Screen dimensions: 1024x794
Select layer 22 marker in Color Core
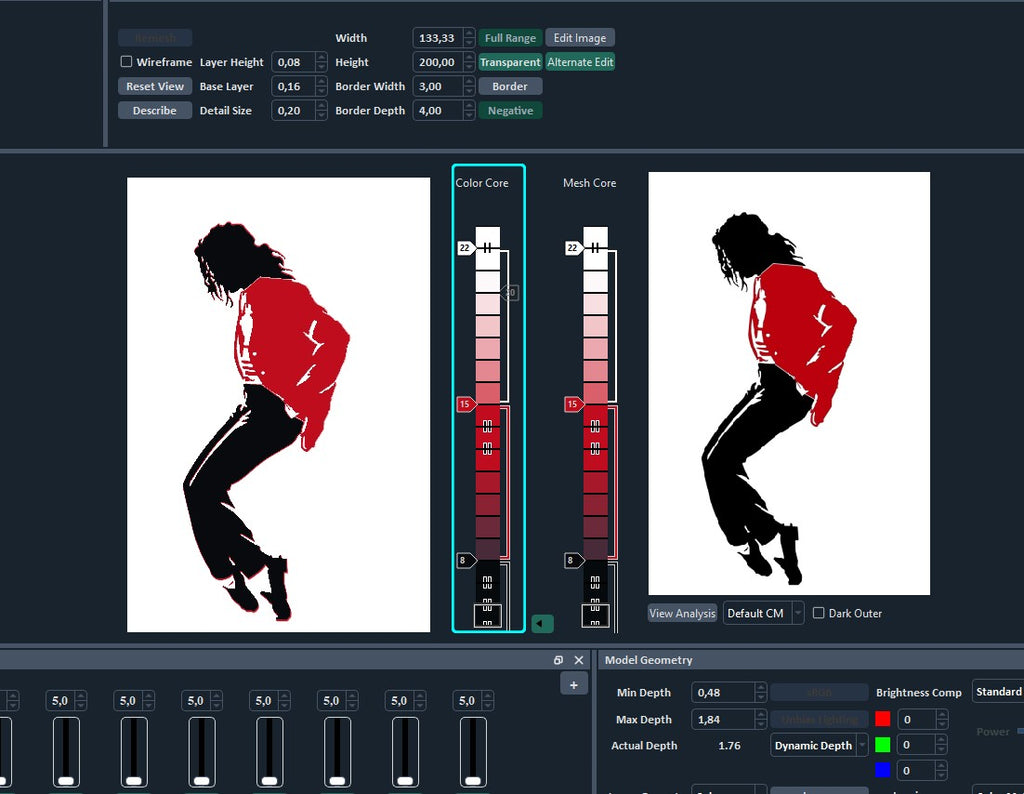(x=466, y=248)
